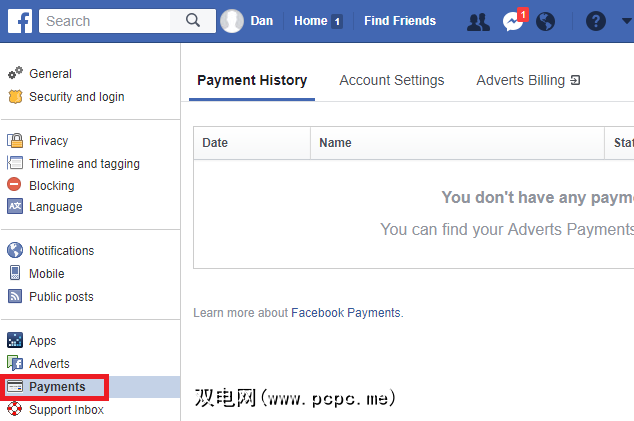
Task: Click the Adverts Billing external link icon
Action: tap(575, 80)
